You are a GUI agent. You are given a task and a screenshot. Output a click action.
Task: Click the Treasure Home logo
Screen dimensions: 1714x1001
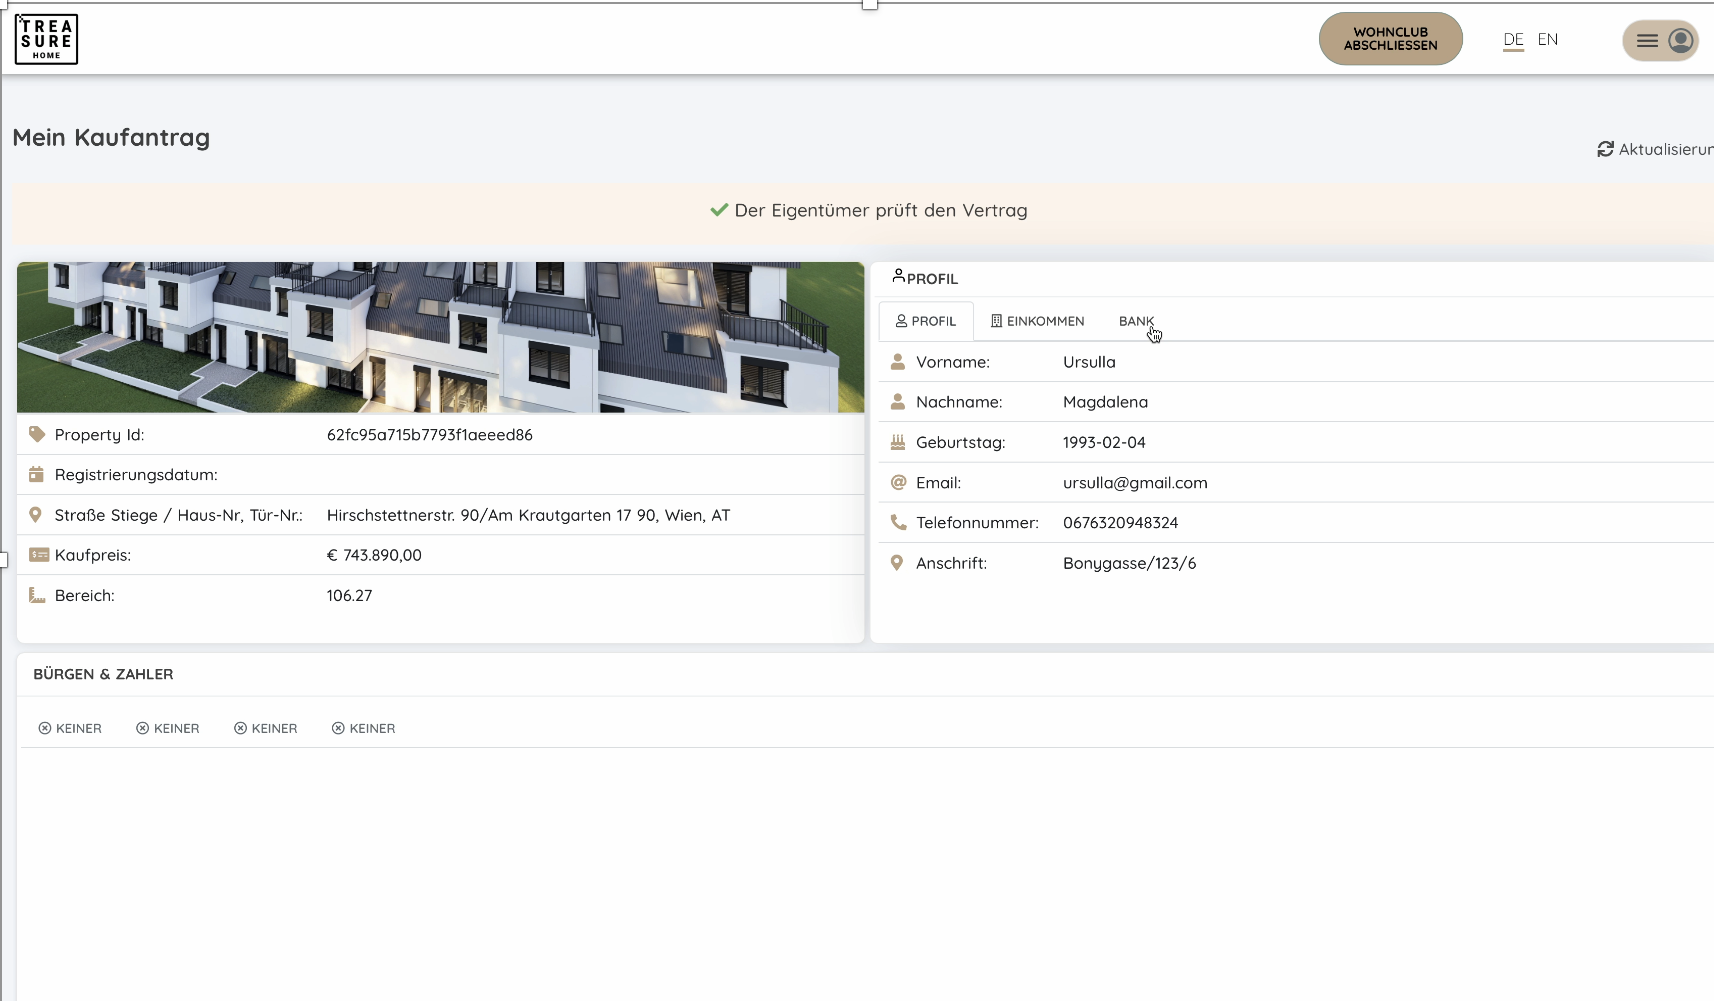point(46,40)
